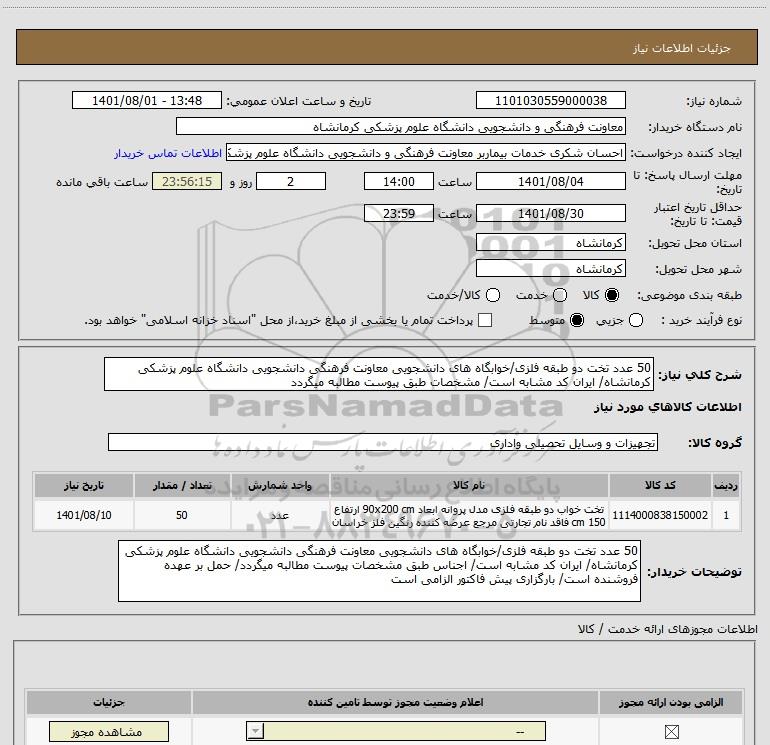
Task: Click the شهر محل تحویل field کرمانشاه
Action: pos(550,269)
